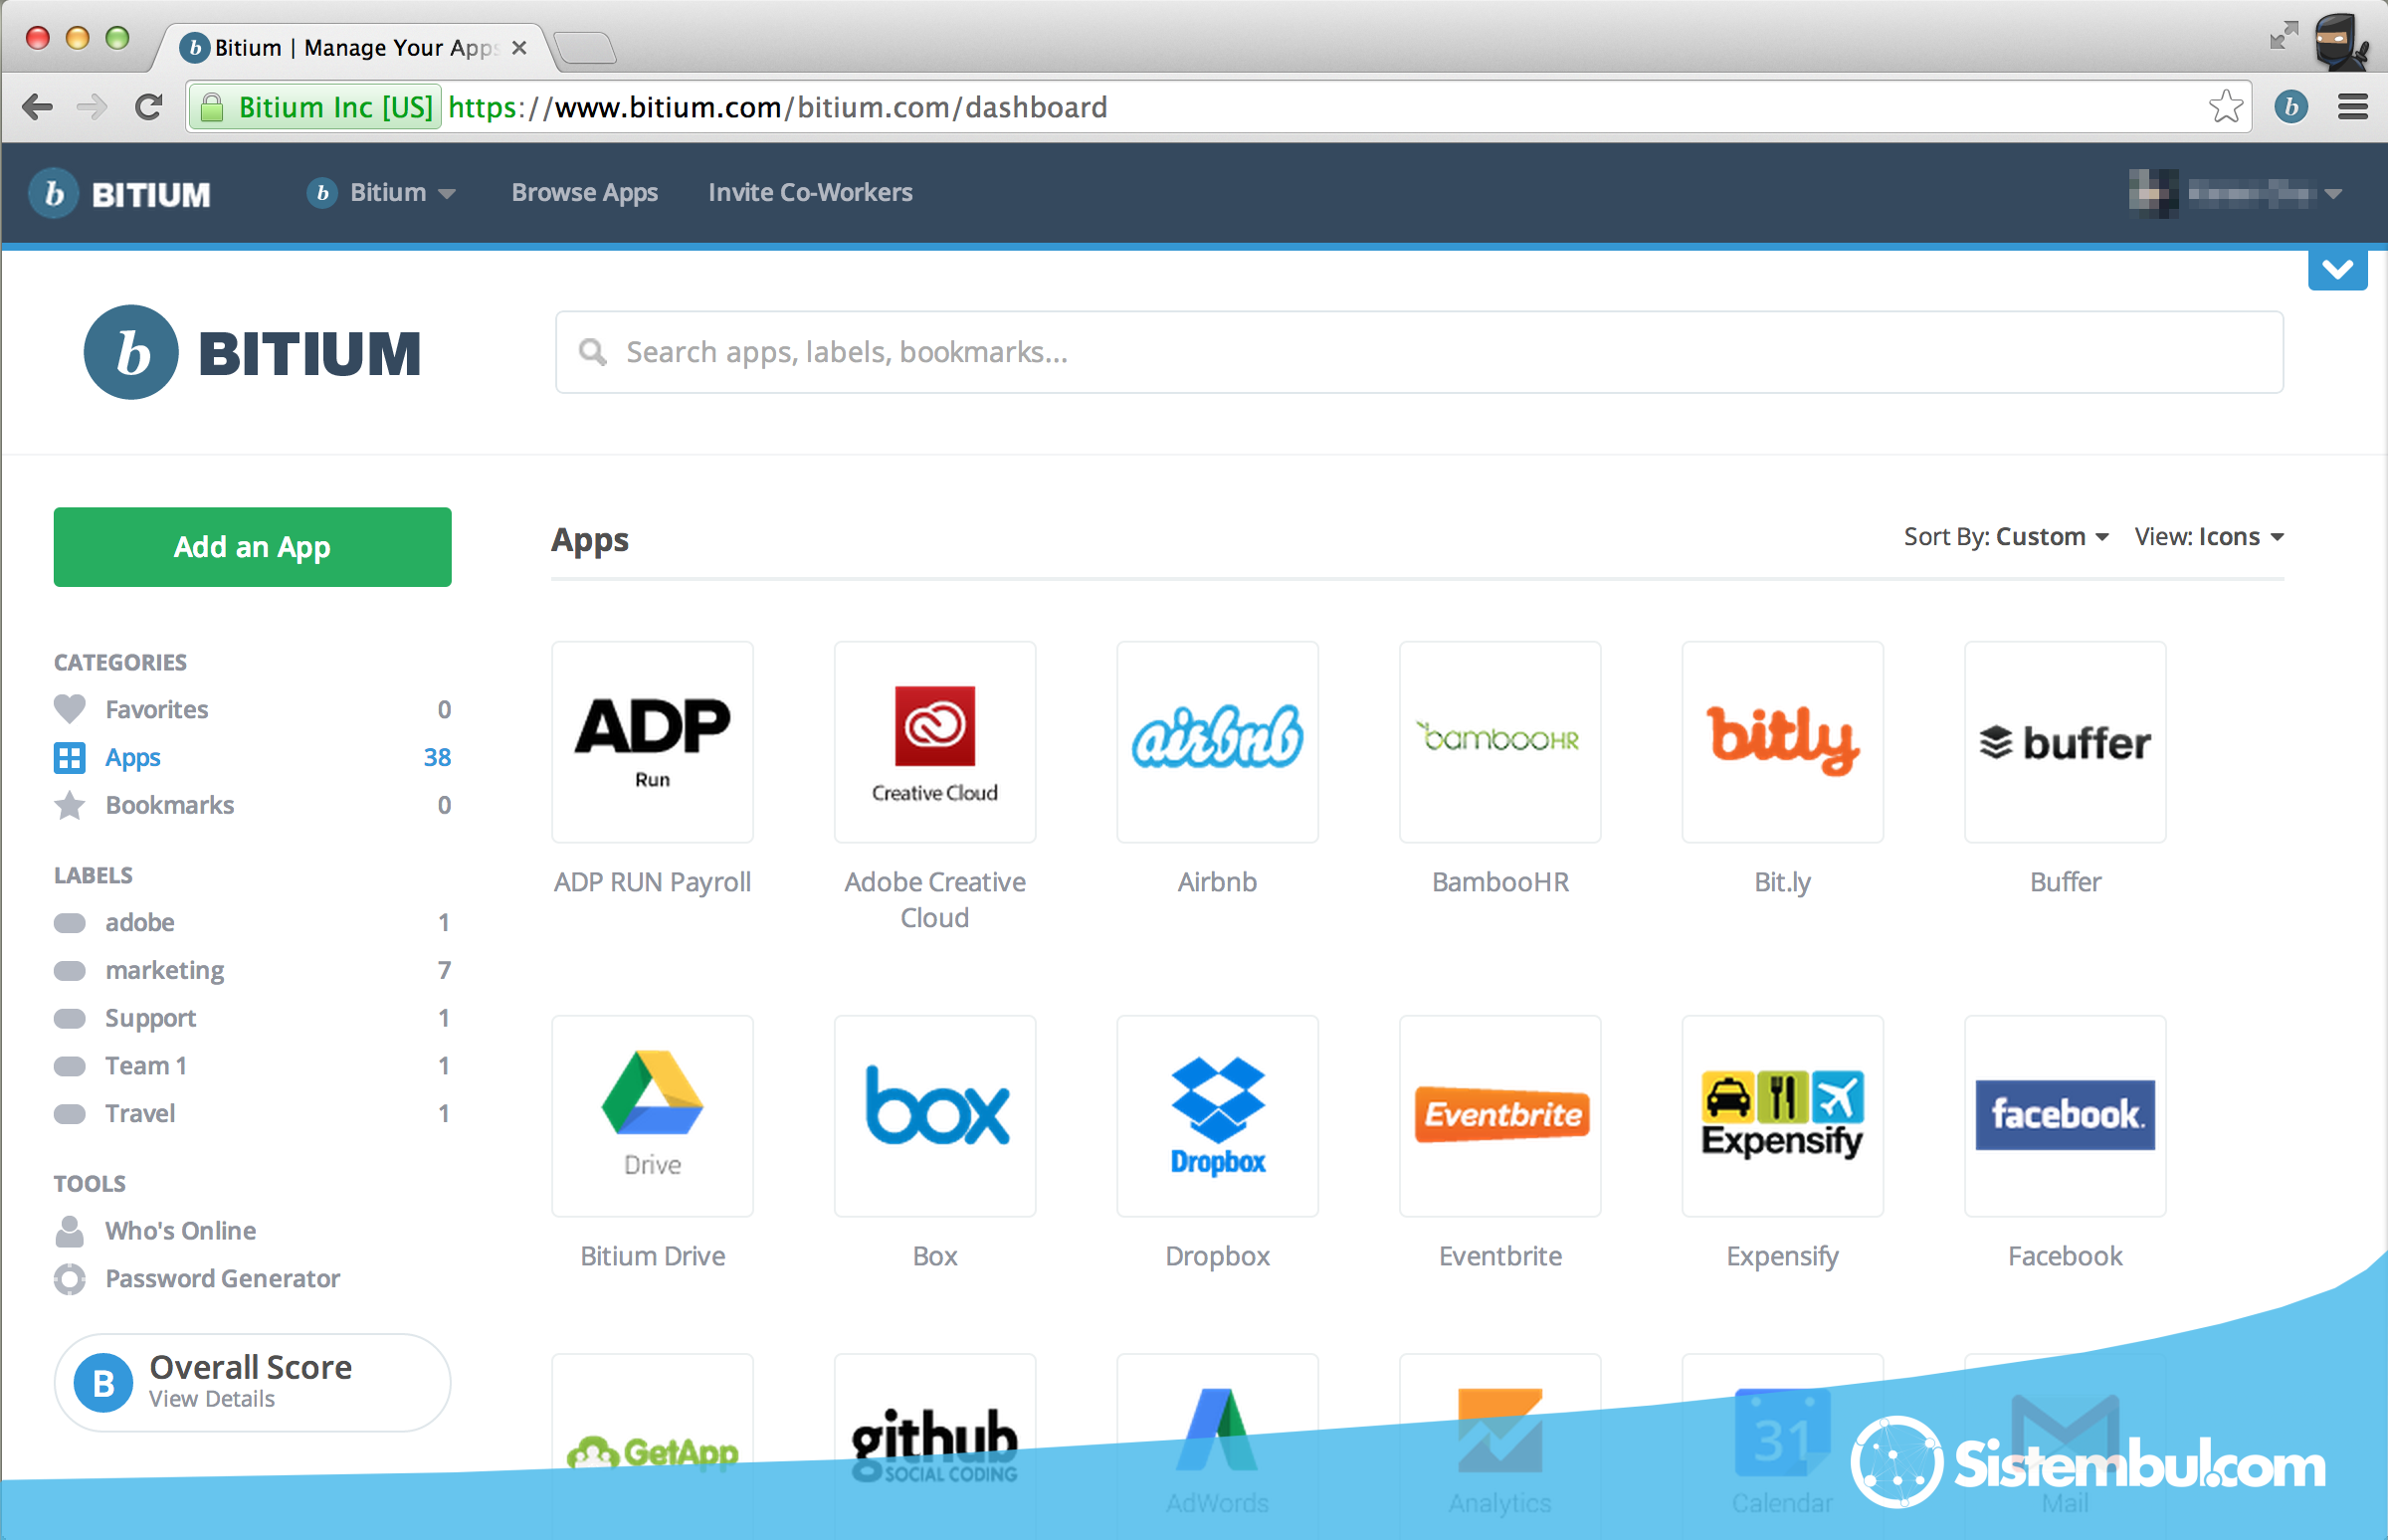The width and height of the screenshot is (2388, 1540).
Task: Filter by the Travel label
Action: click(x=252, y=1113)
